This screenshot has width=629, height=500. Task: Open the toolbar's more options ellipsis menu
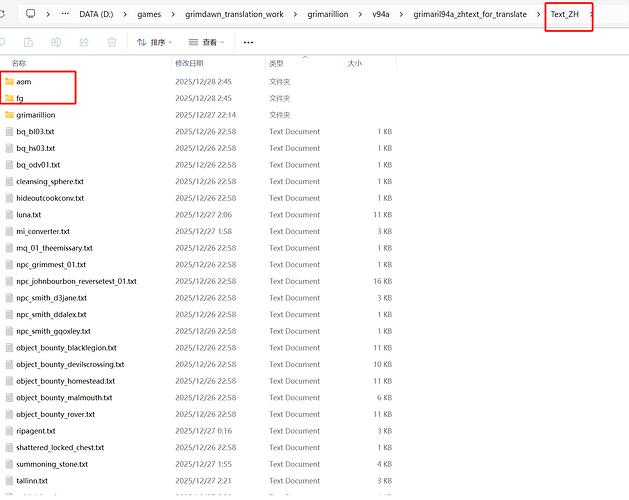point(248,42)
